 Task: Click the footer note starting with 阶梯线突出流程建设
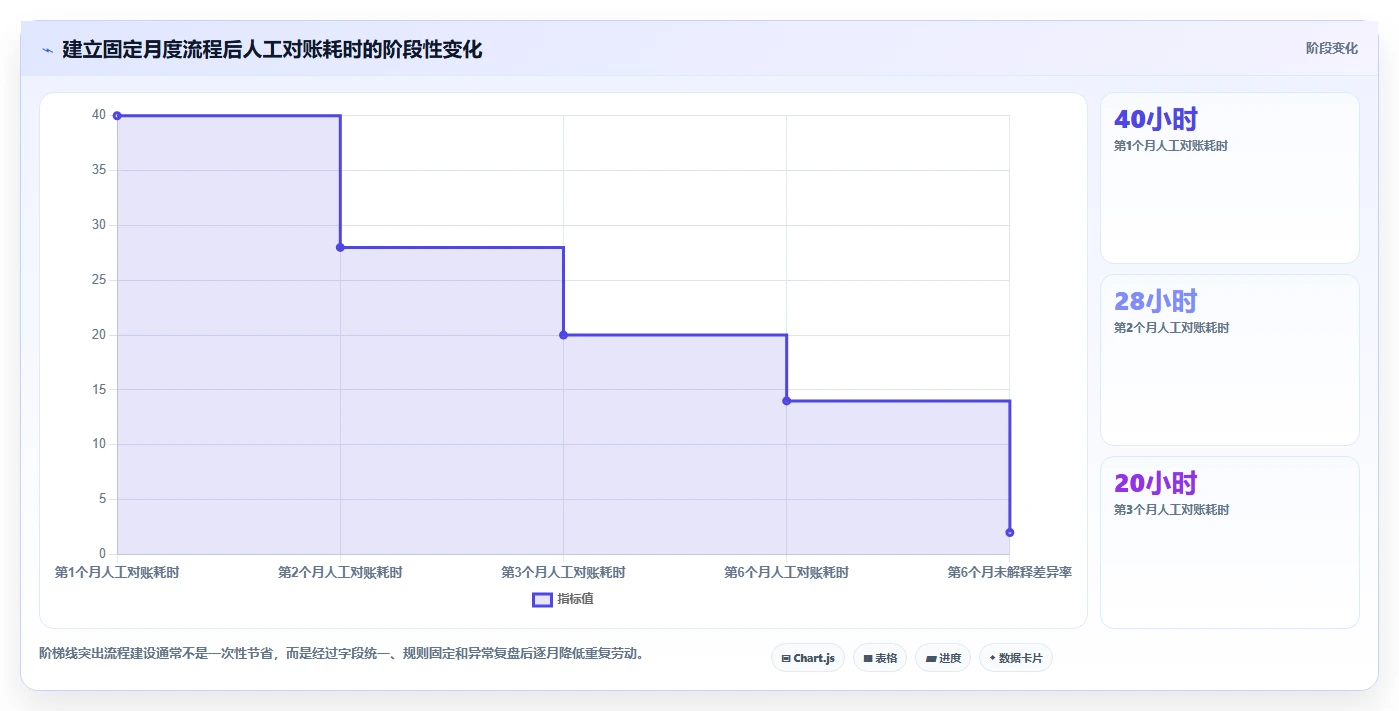point(344,654)
